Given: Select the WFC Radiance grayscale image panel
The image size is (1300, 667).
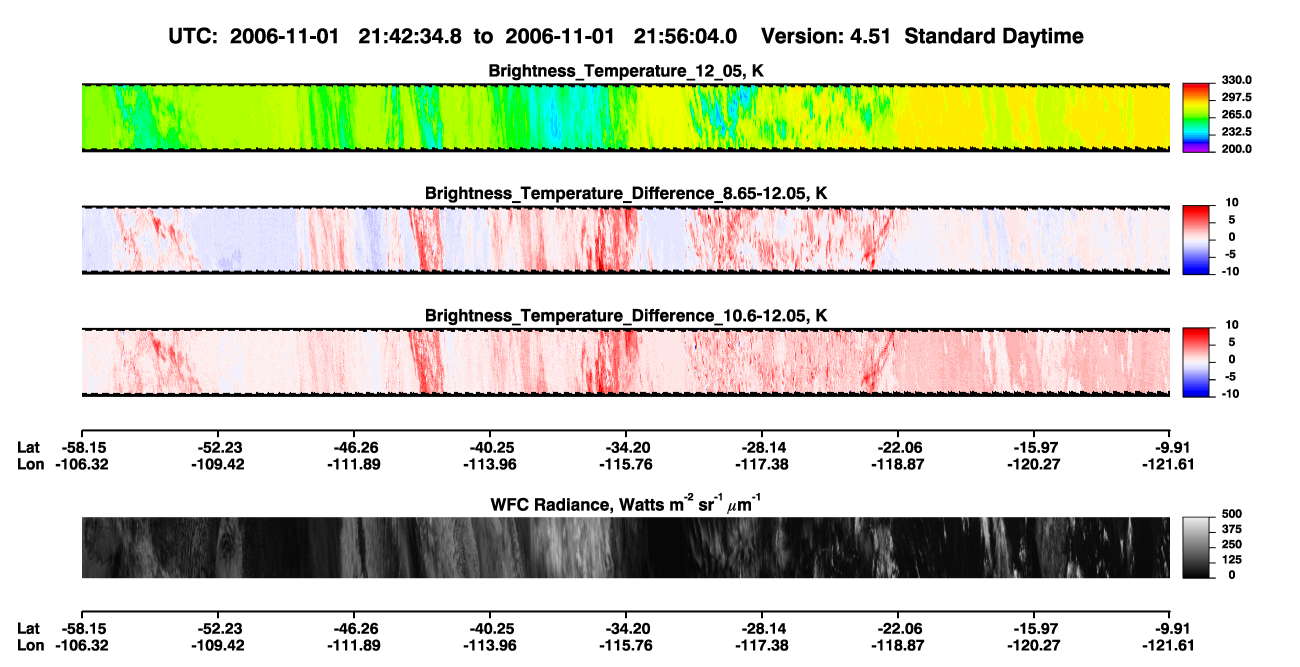Looking at the screenshot, I should (625, 547).
